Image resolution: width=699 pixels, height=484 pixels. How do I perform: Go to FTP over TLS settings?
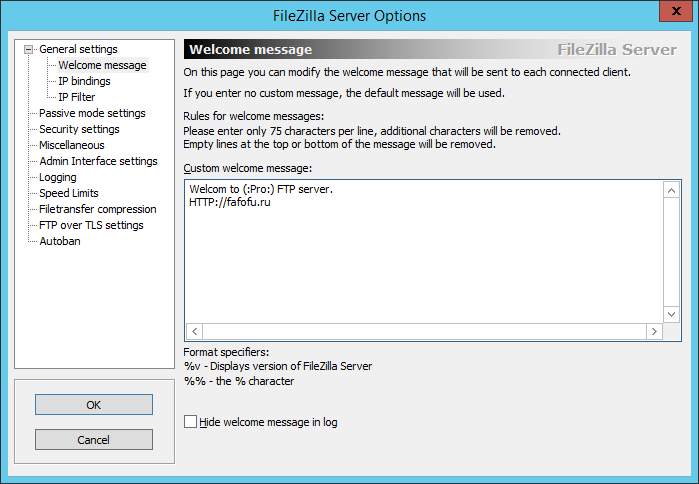(x=91, y=226)
